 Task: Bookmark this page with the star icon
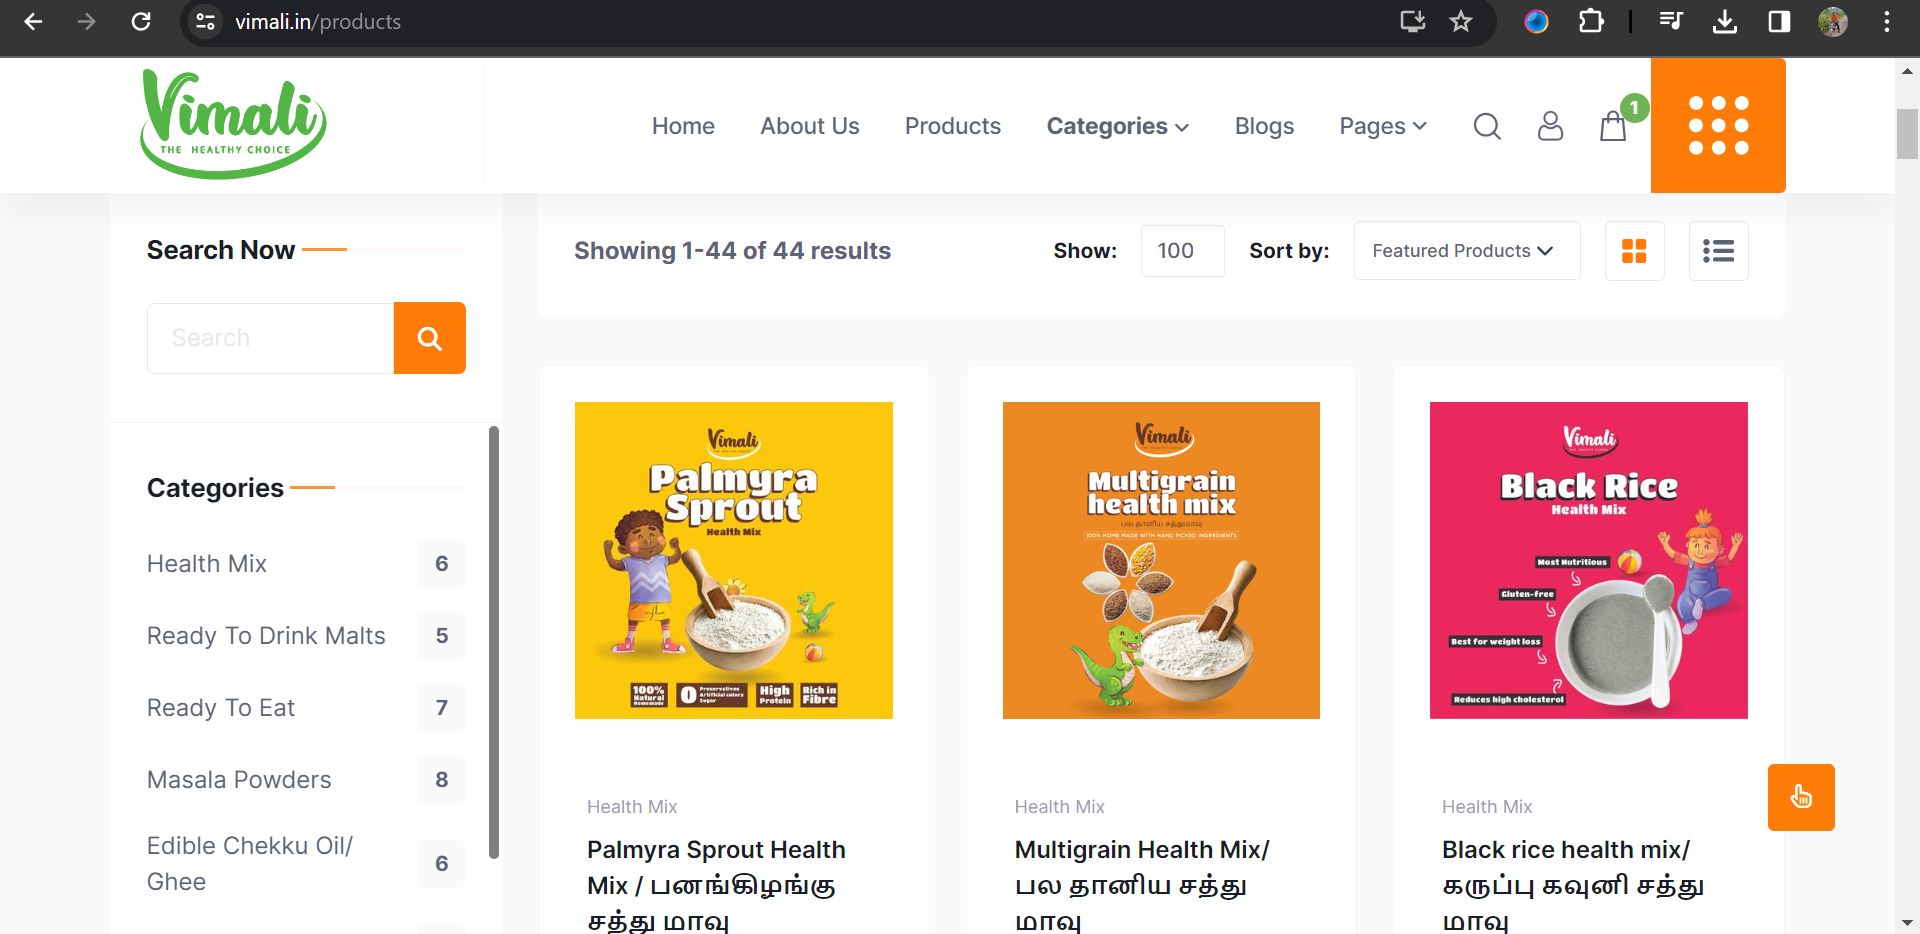click(1461, 21)
